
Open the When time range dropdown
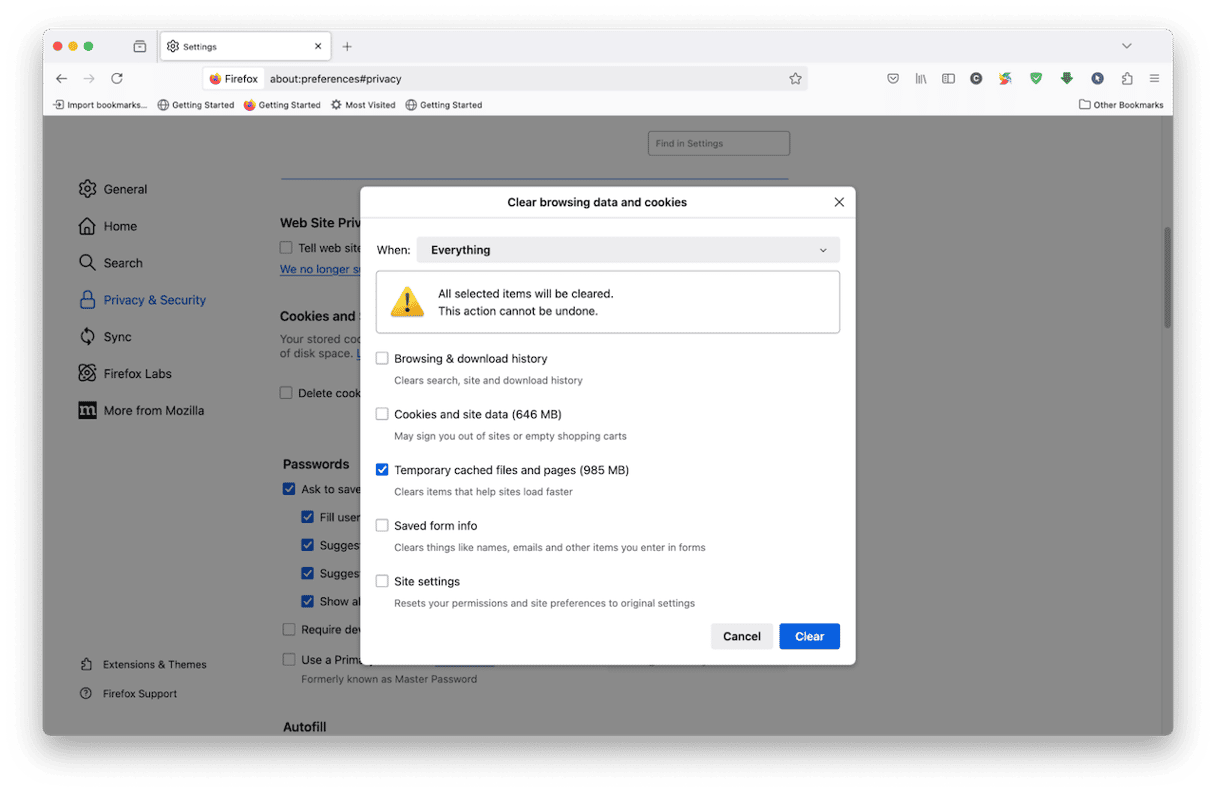coord(628,250)
